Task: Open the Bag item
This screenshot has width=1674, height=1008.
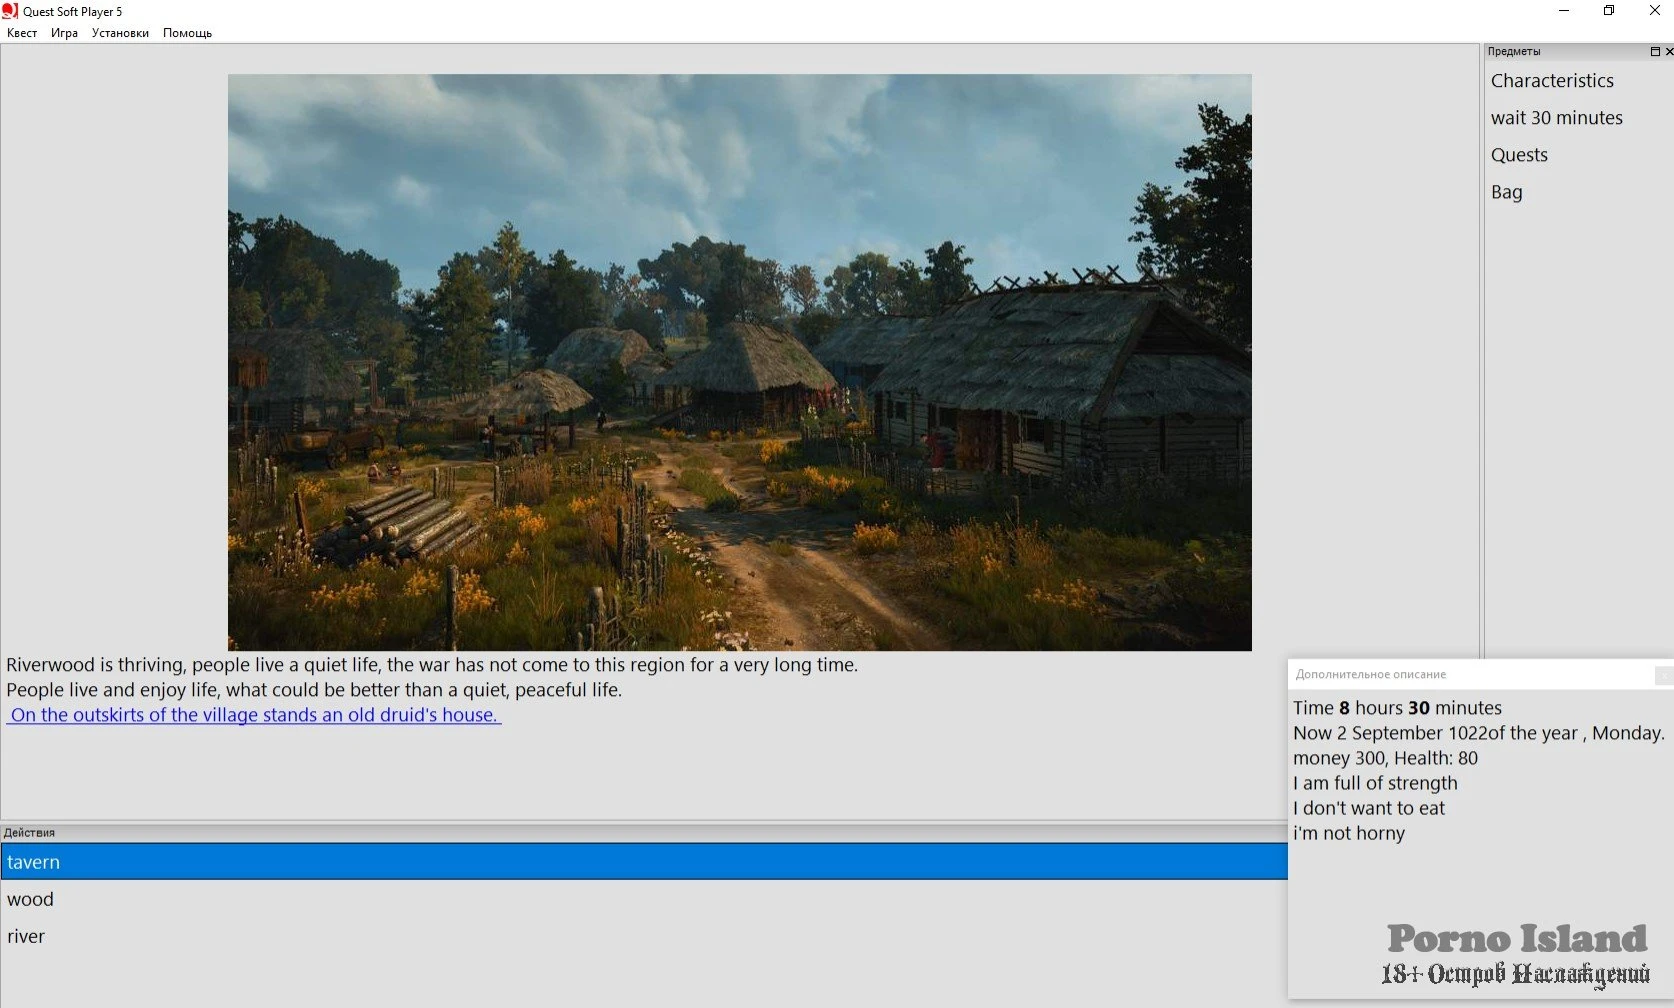Action: pos(1506,192)
